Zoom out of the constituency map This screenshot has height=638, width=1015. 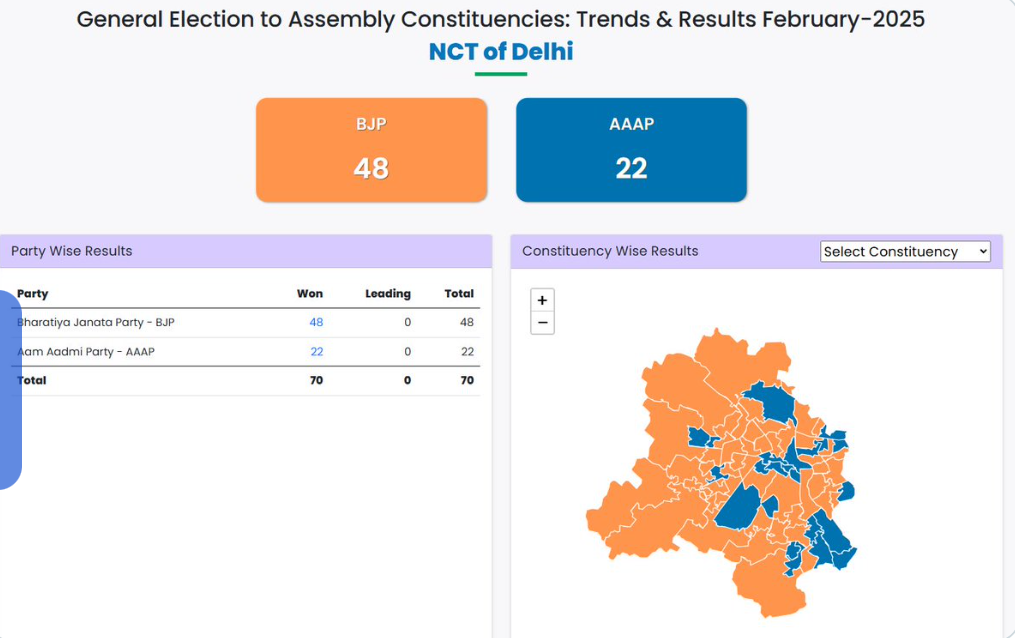[542, 323]
